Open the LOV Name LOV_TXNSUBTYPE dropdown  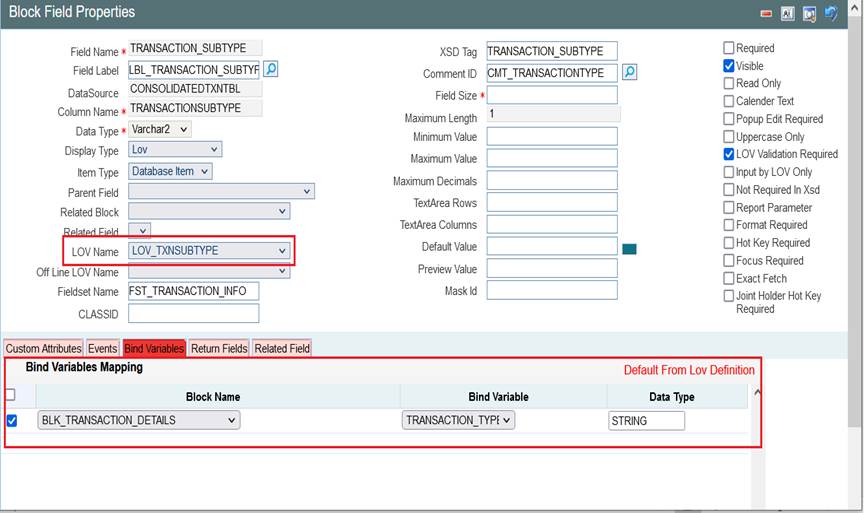pos(209,251)
